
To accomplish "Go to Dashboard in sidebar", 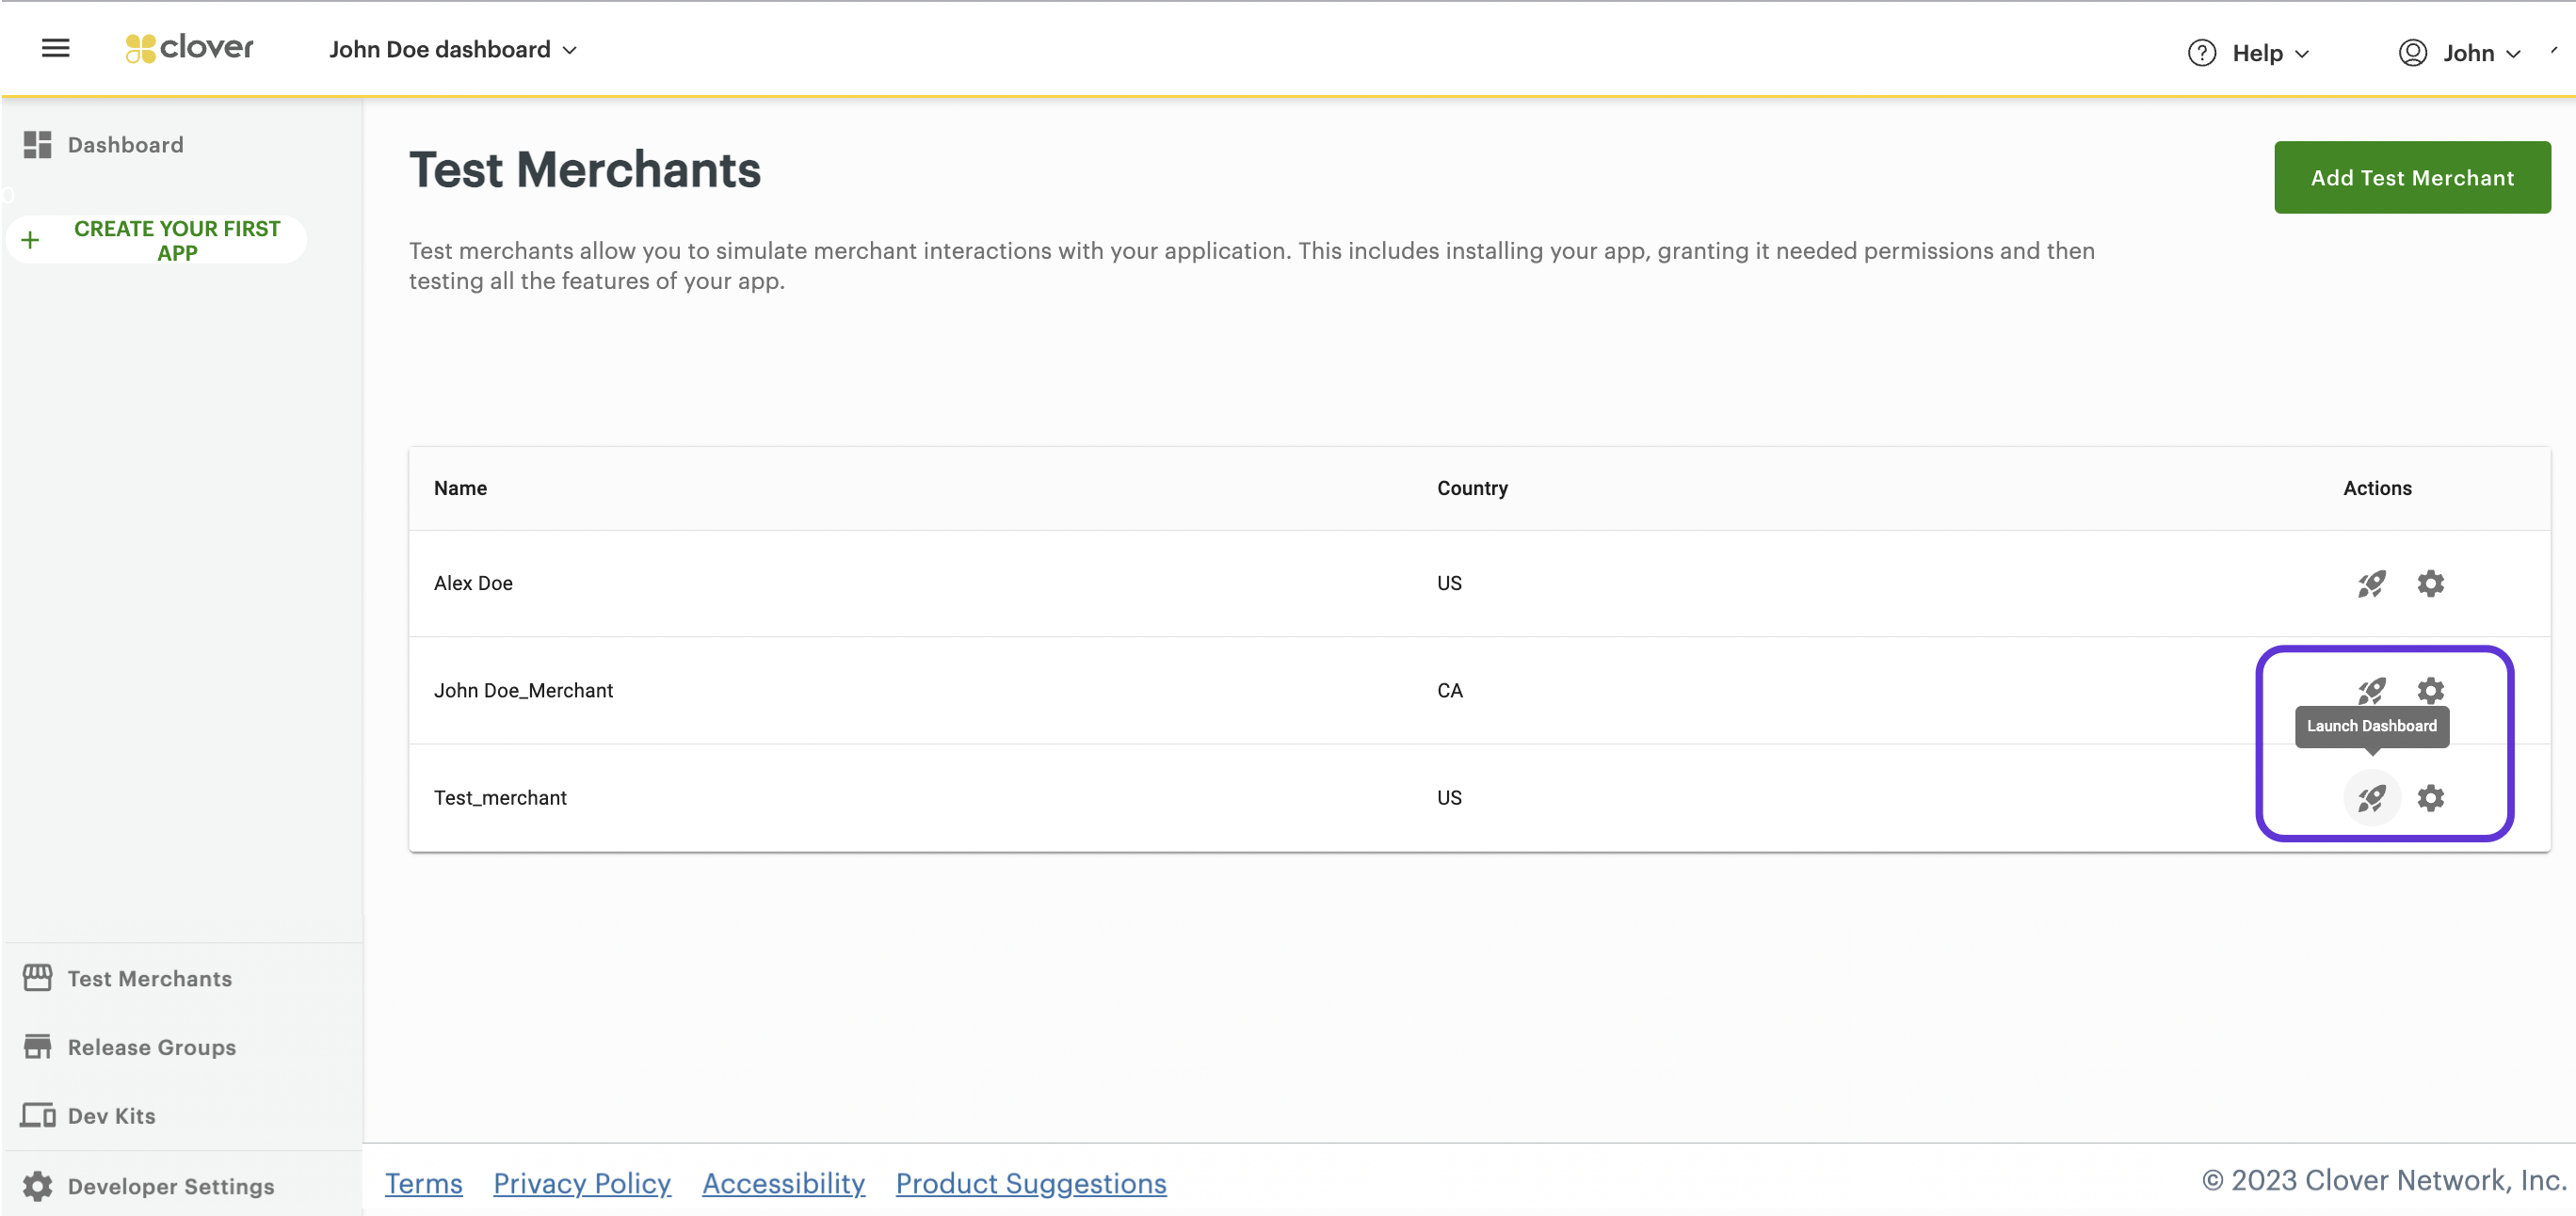I will coord(125,145).
